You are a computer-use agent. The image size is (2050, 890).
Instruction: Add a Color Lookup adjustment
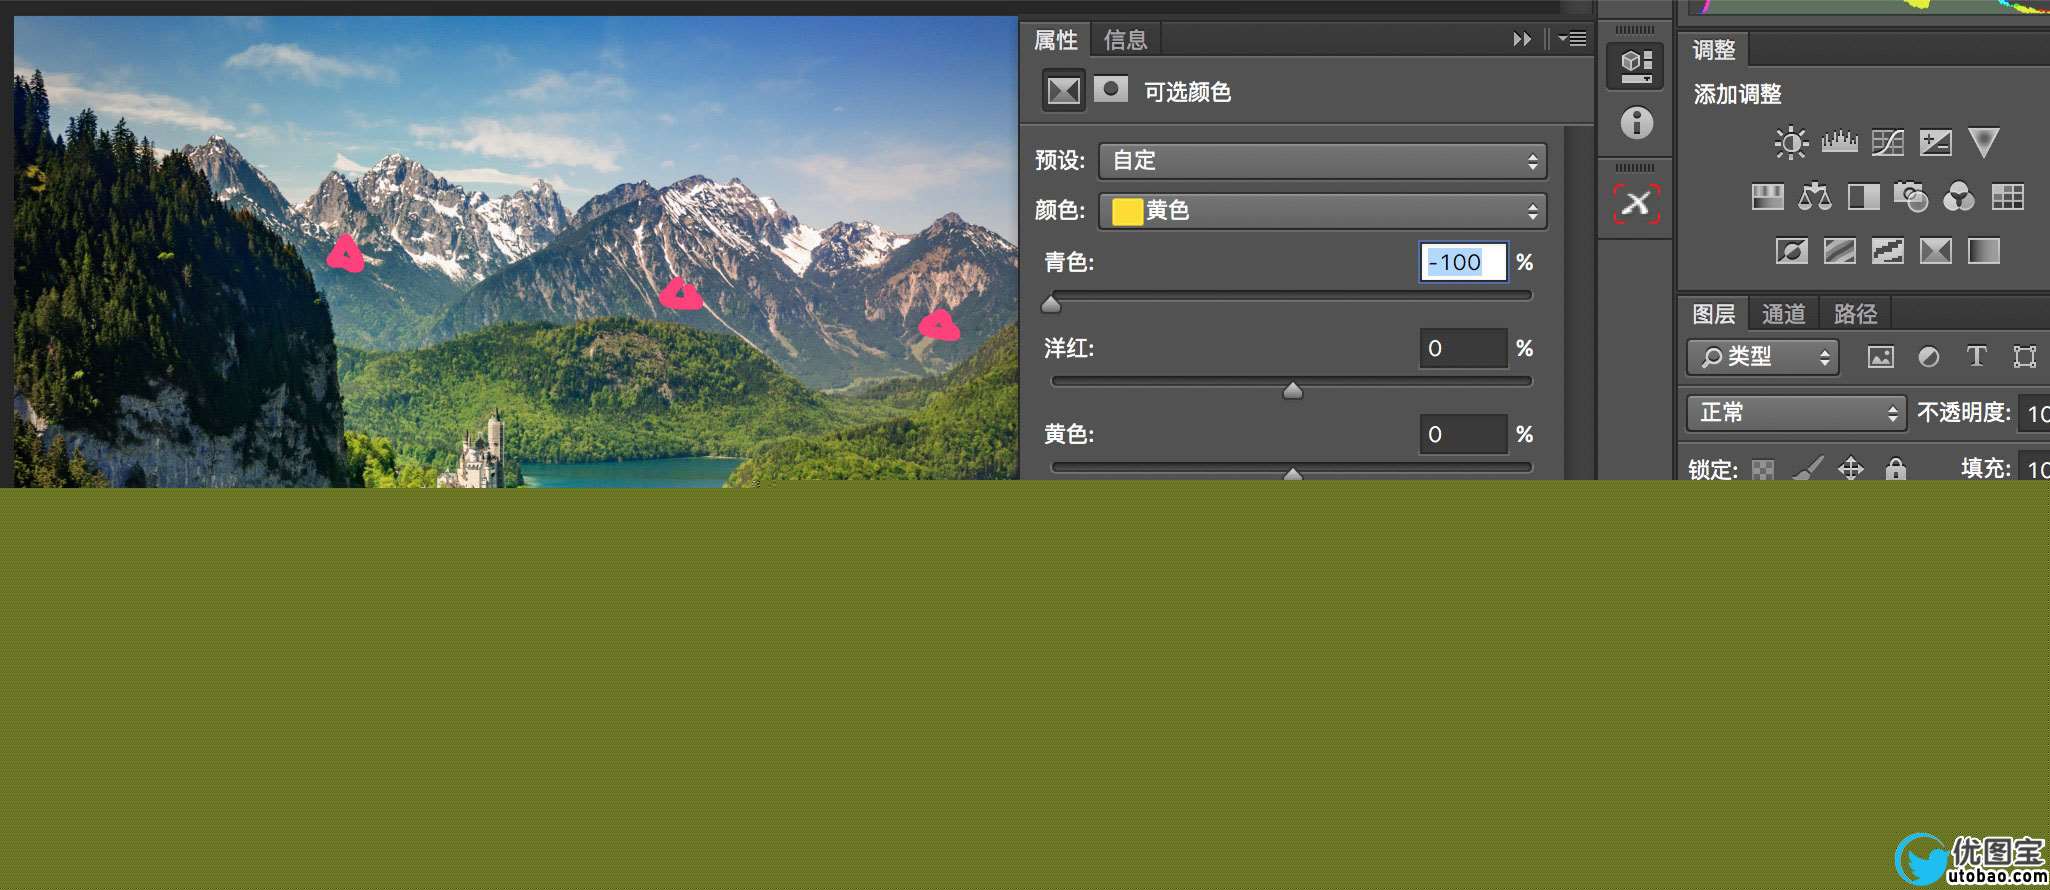coord(2008,197)
